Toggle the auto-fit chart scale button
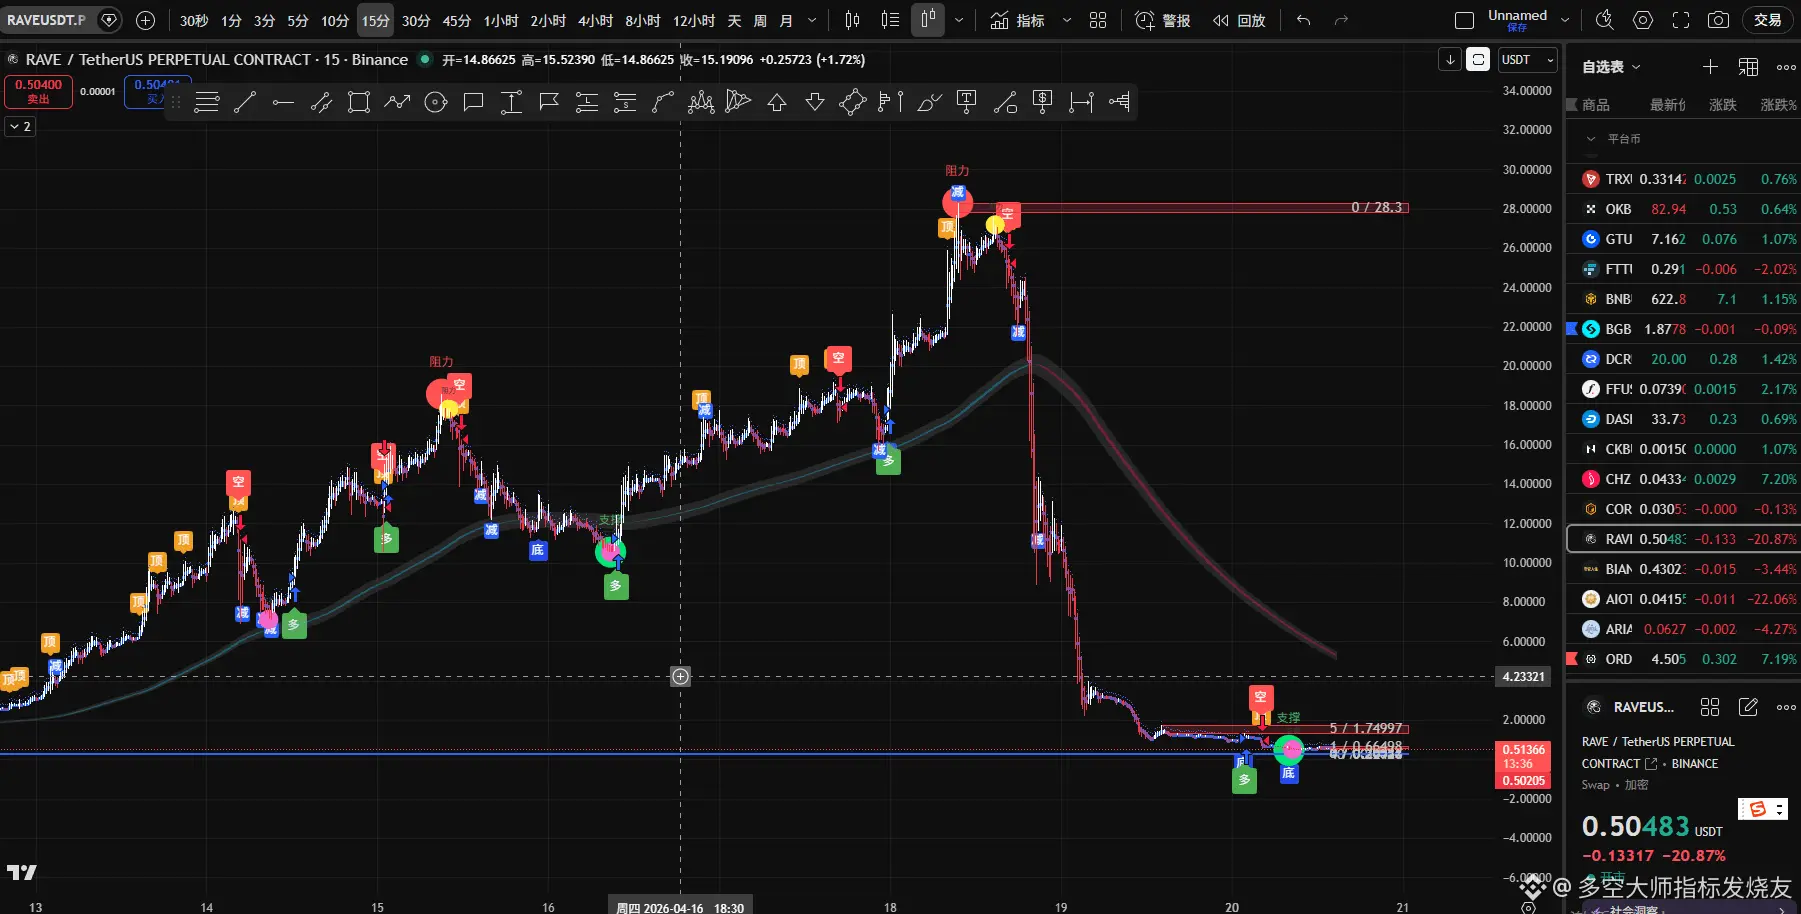This screenshot has width=1801, height=914. coord(1478,60)
